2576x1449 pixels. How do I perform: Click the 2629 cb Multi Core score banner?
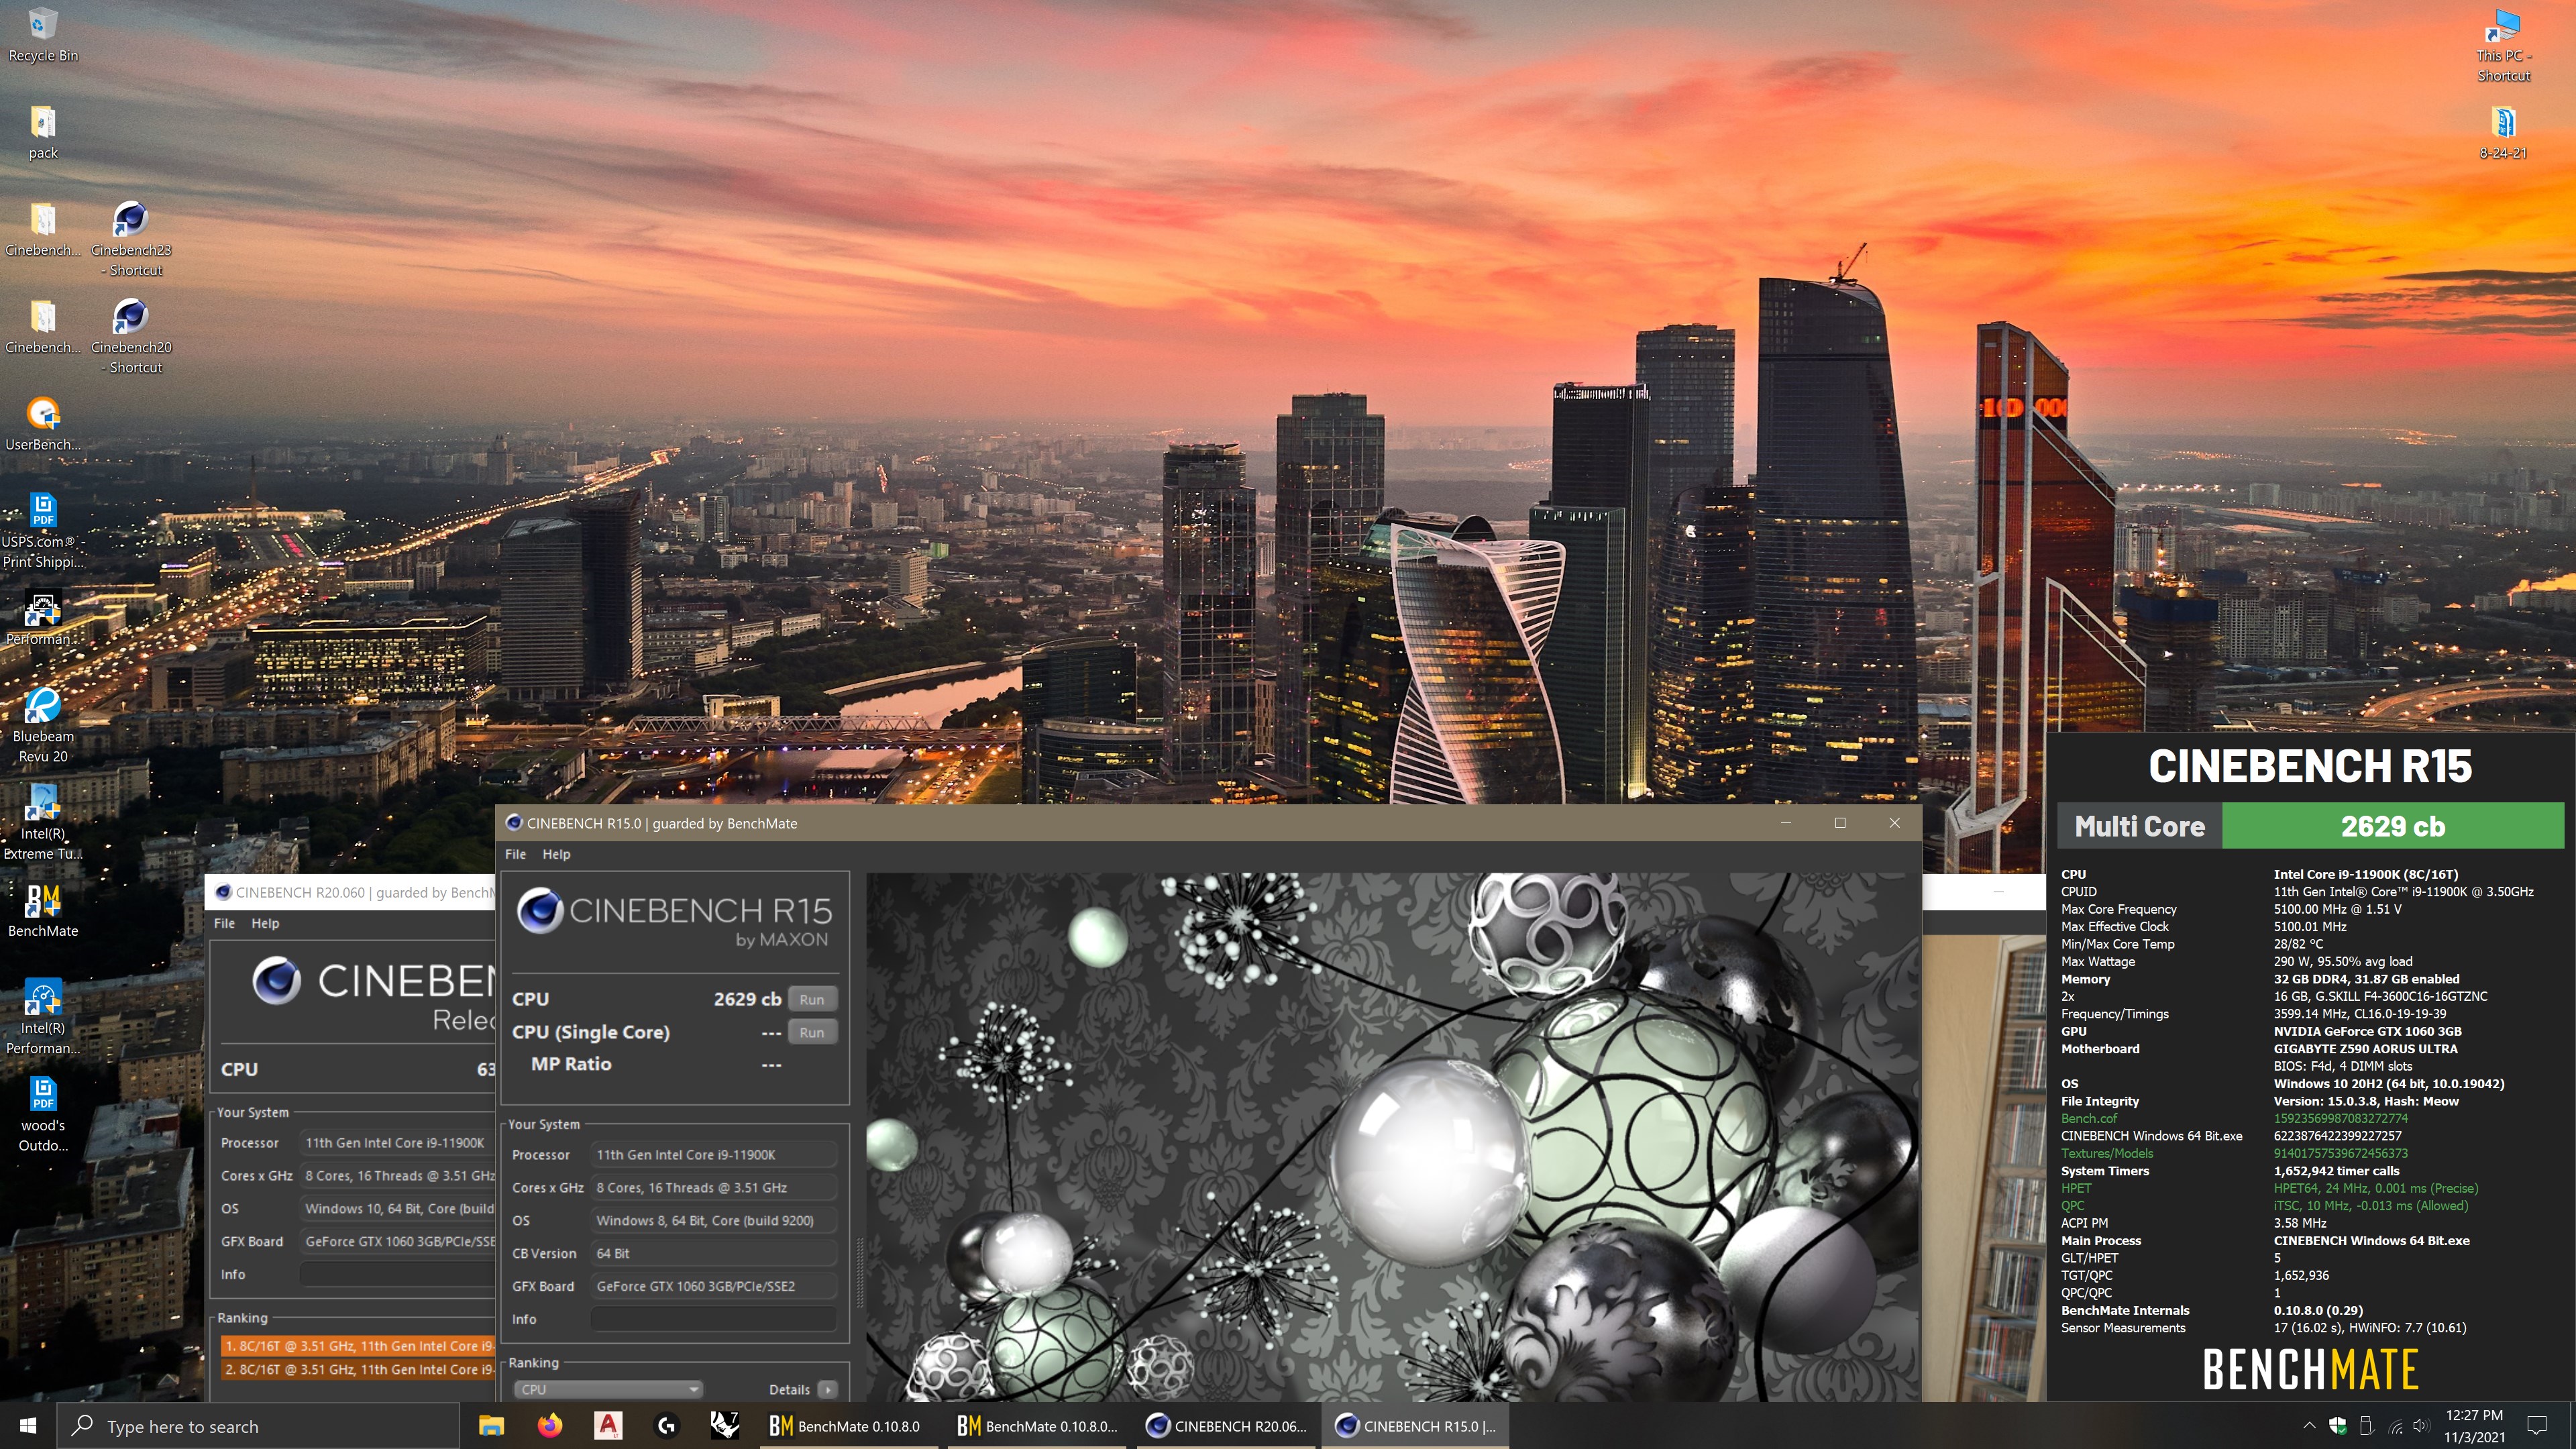pyautogui.click(x=2392, y=826)
